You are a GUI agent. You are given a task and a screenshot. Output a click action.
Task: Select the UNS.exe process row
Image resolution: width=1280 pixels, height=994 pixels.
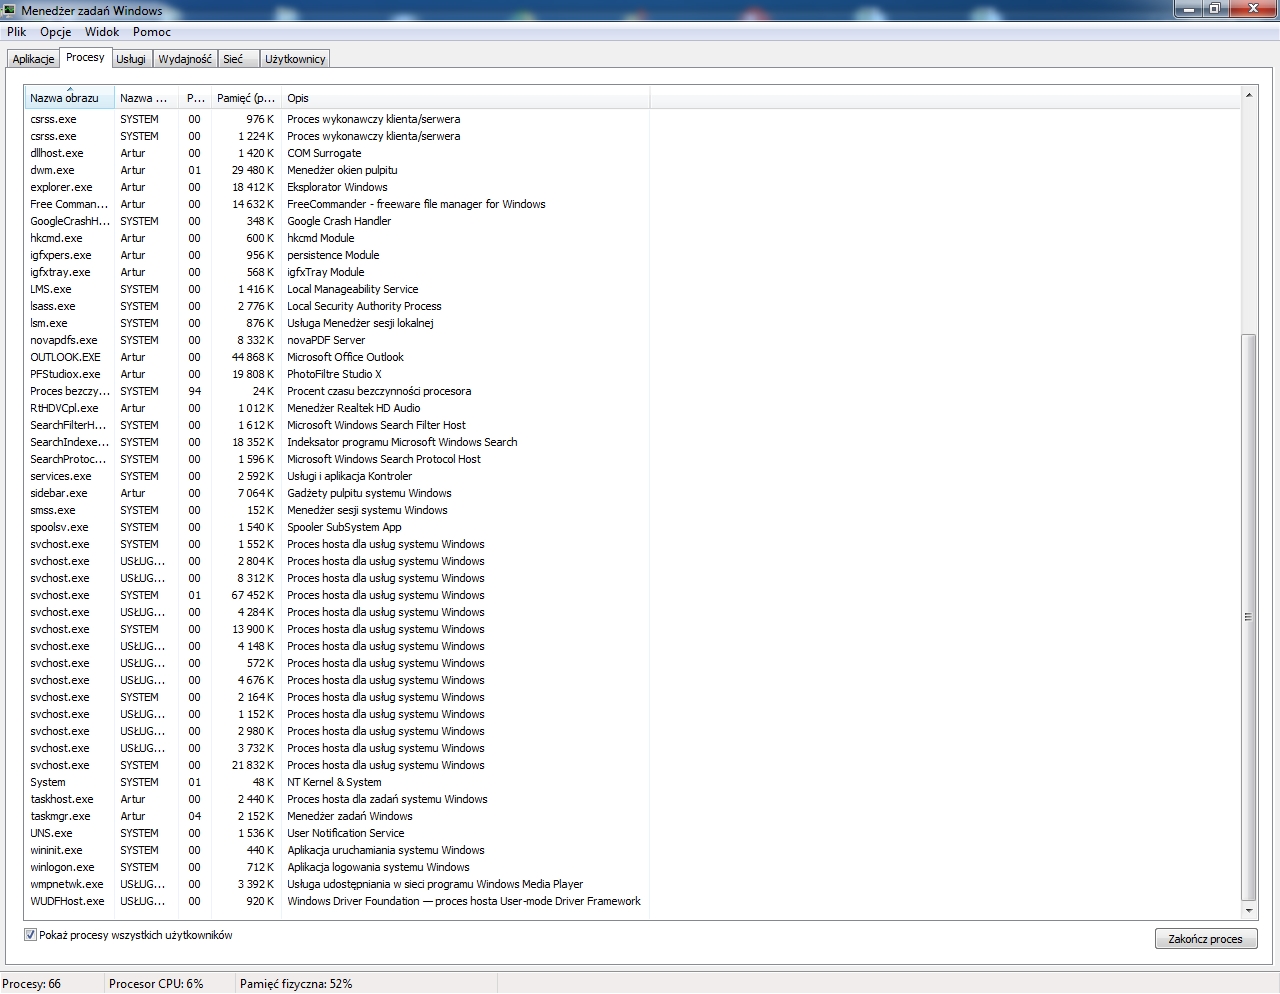(x=337, y=833)
